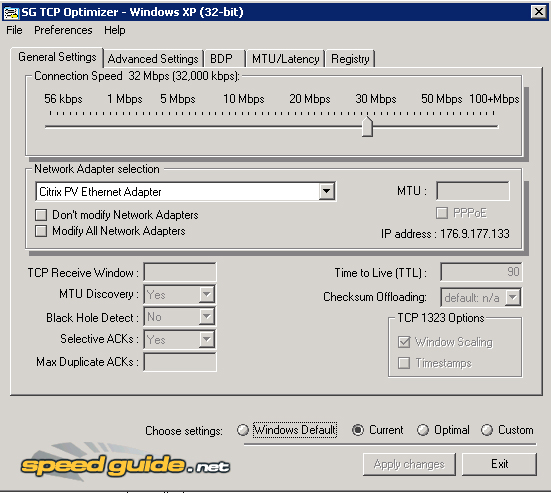The width and height of the screenshot is (551, 493).
Task: Click the connection speed slider handle
Action: (367, 127)
